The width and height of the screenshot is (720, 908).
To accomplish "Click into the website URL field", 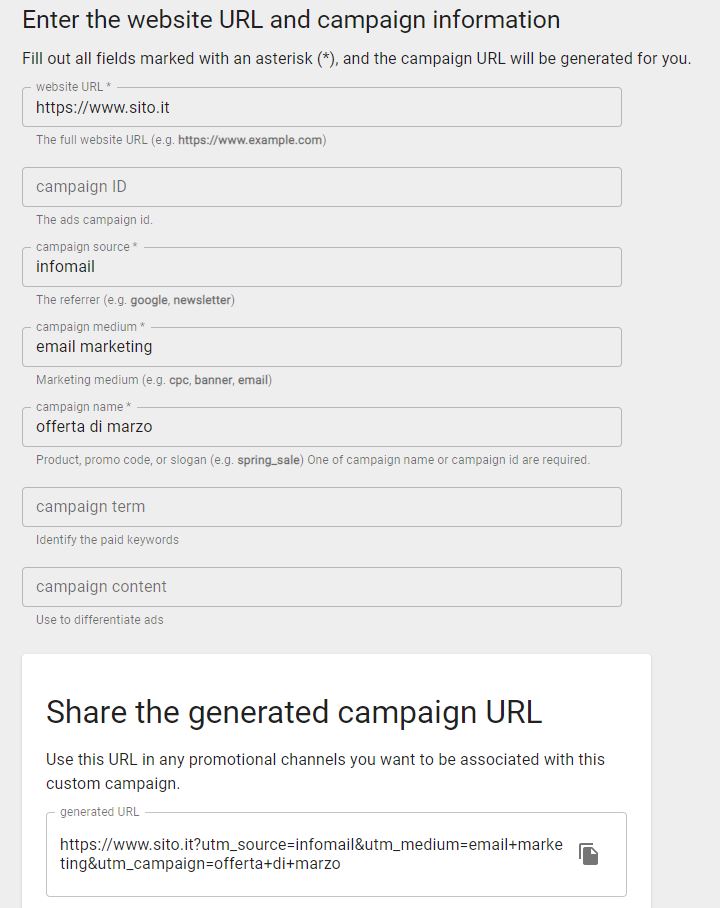I will coord(321,107).
